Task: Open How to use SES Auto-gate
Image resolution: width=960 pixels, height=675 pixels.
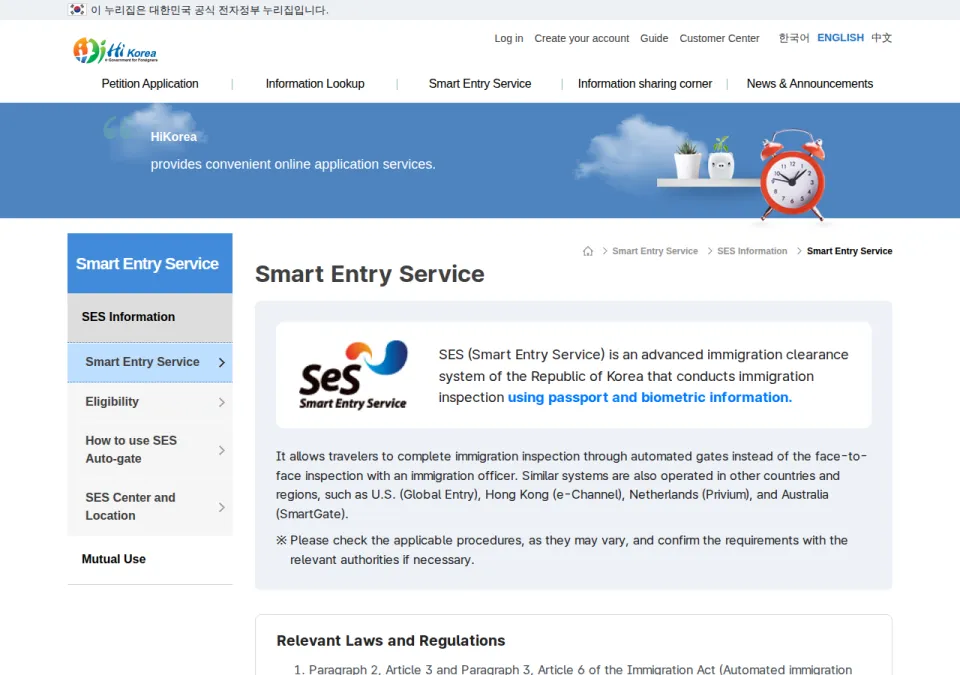Action: 150,450
